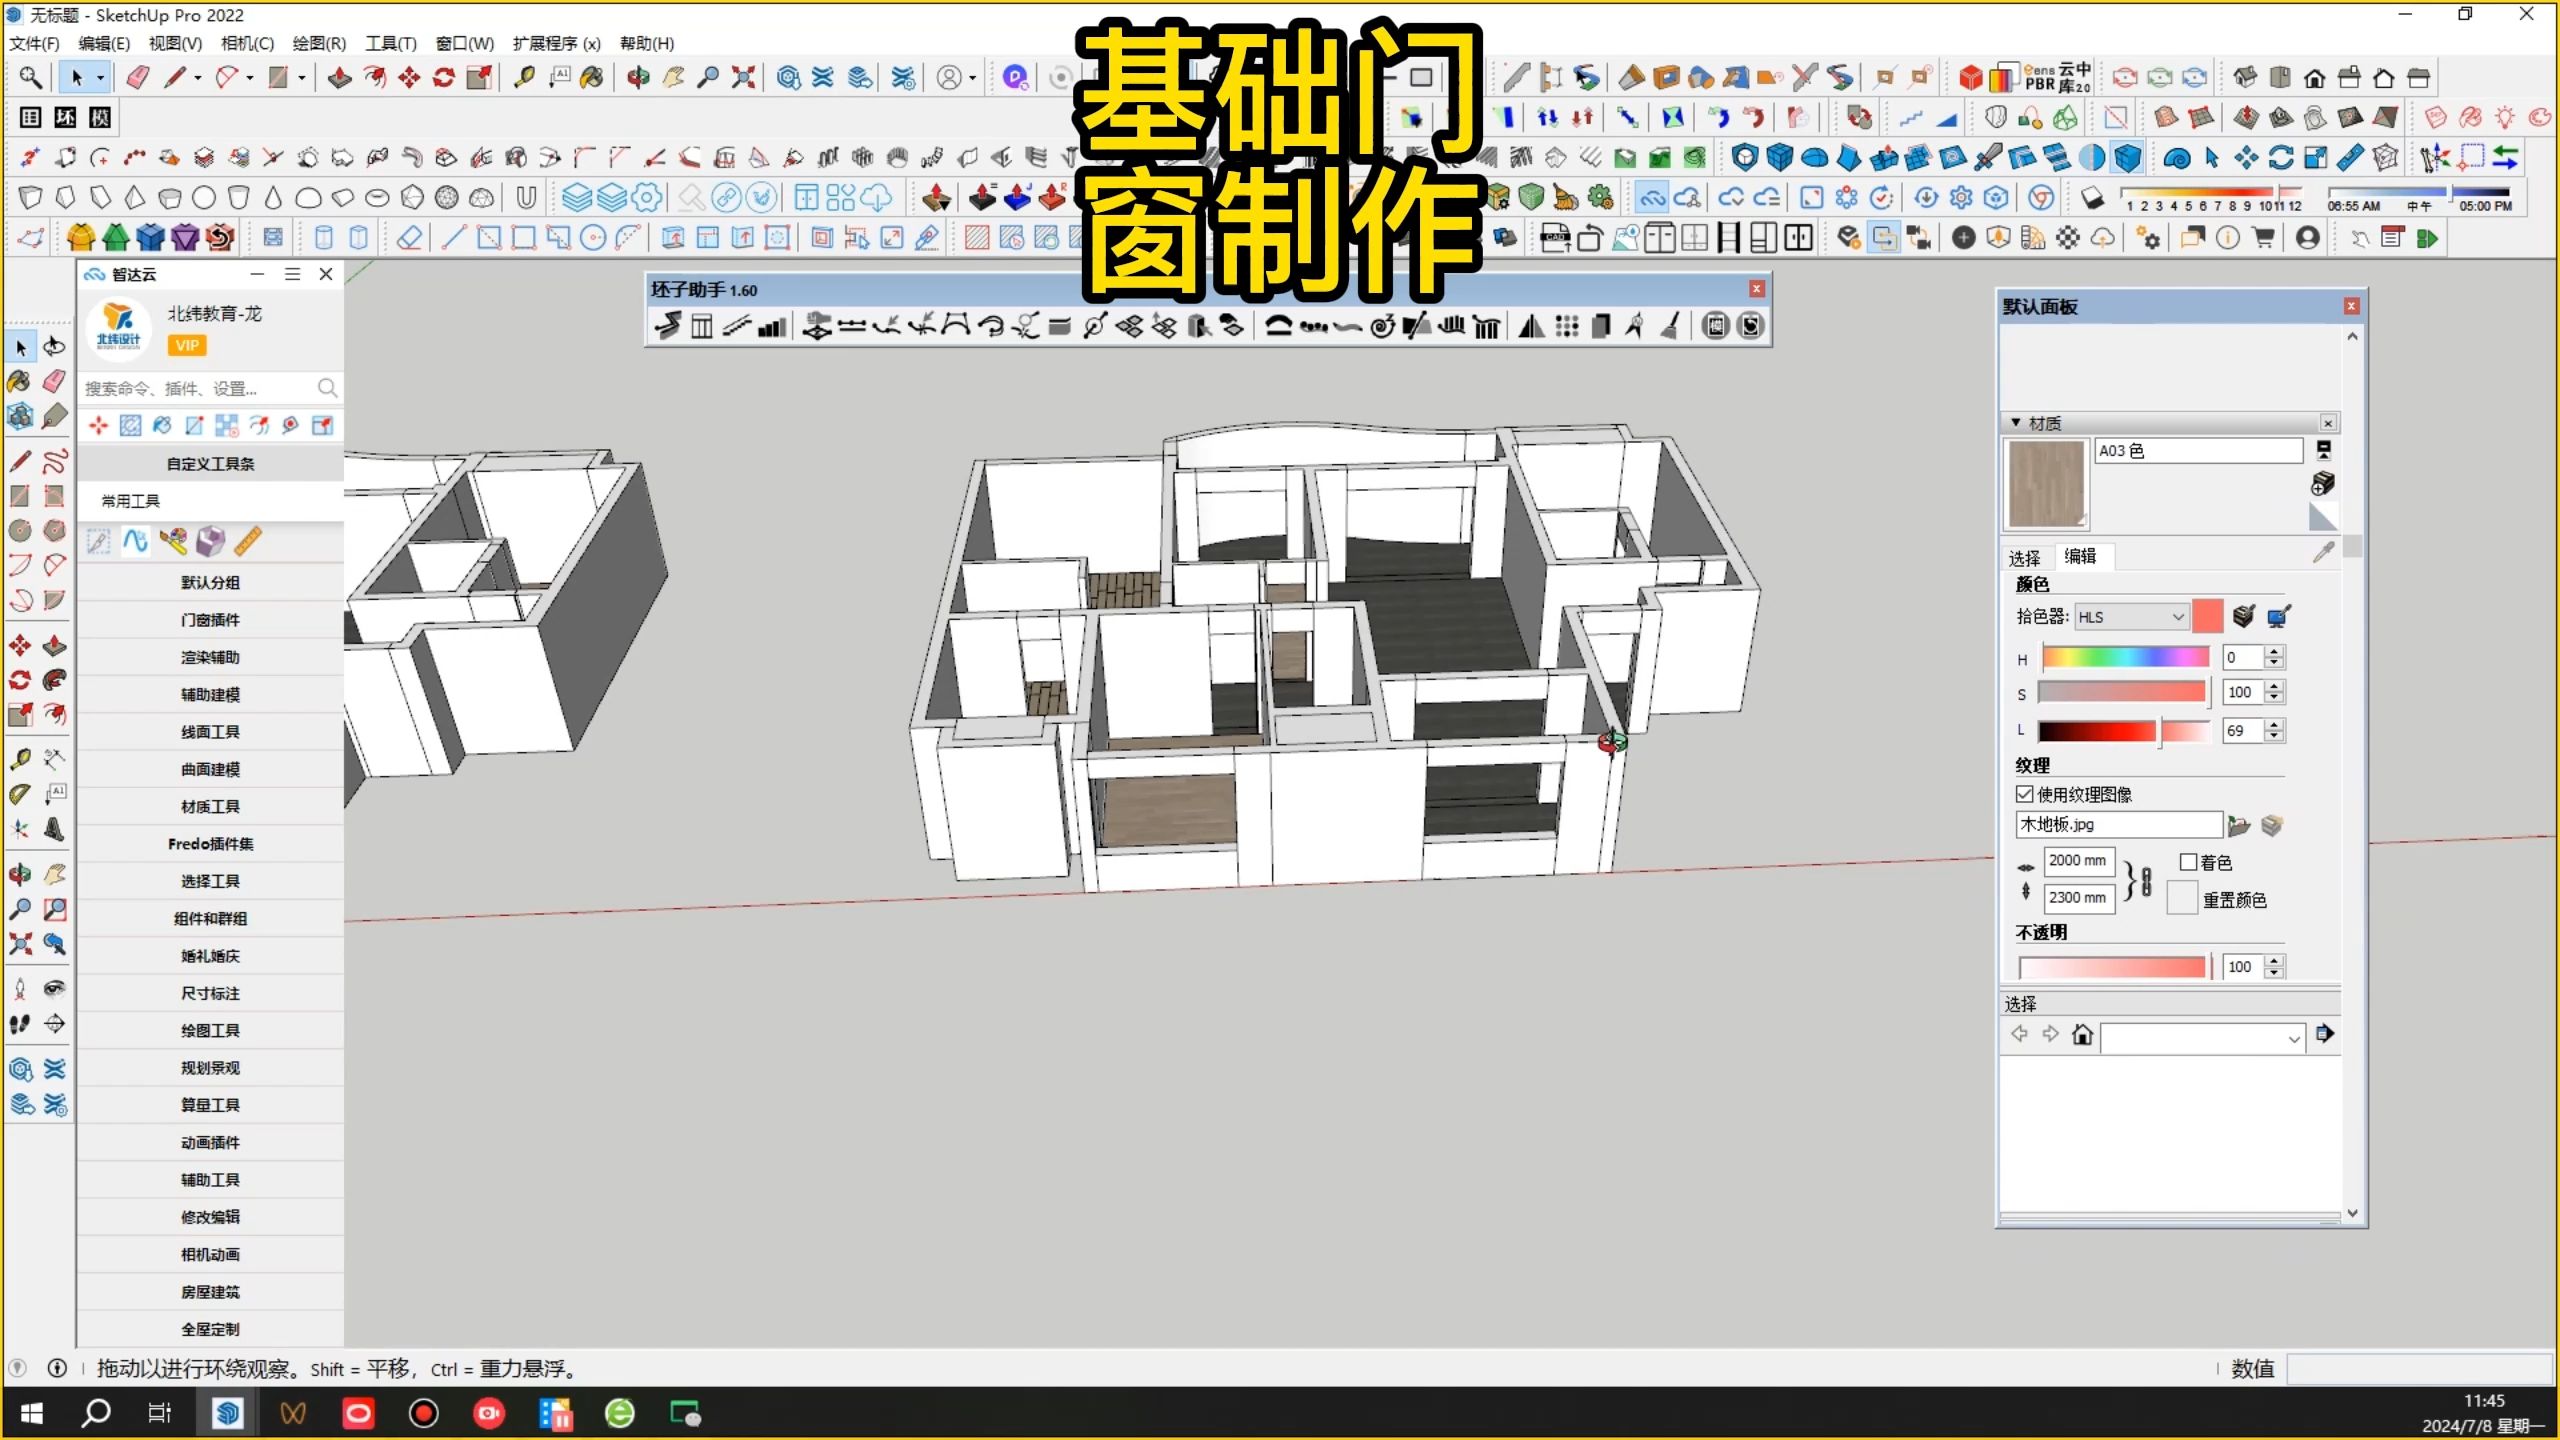Open the HLS 拾色器 dropdown
The width and height of the screenshot is (2560, 1440).
point(2130,616)
